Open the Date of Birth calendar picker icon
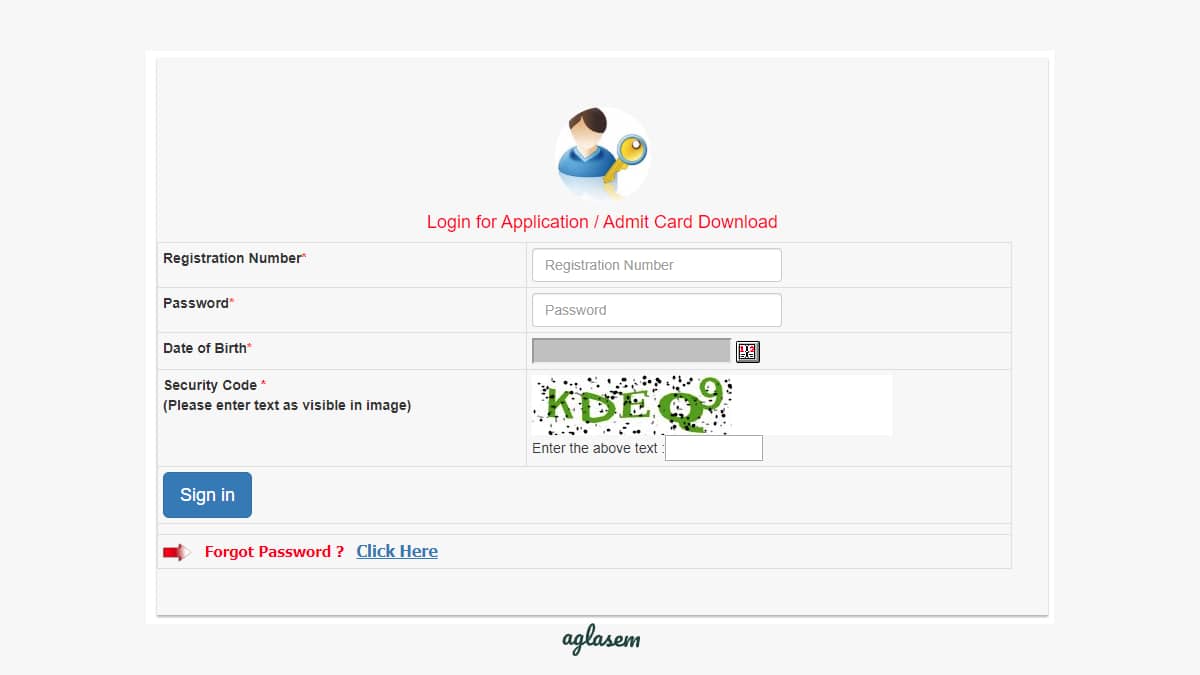This screenshot has width=1200, height=675. coord(748,351)
